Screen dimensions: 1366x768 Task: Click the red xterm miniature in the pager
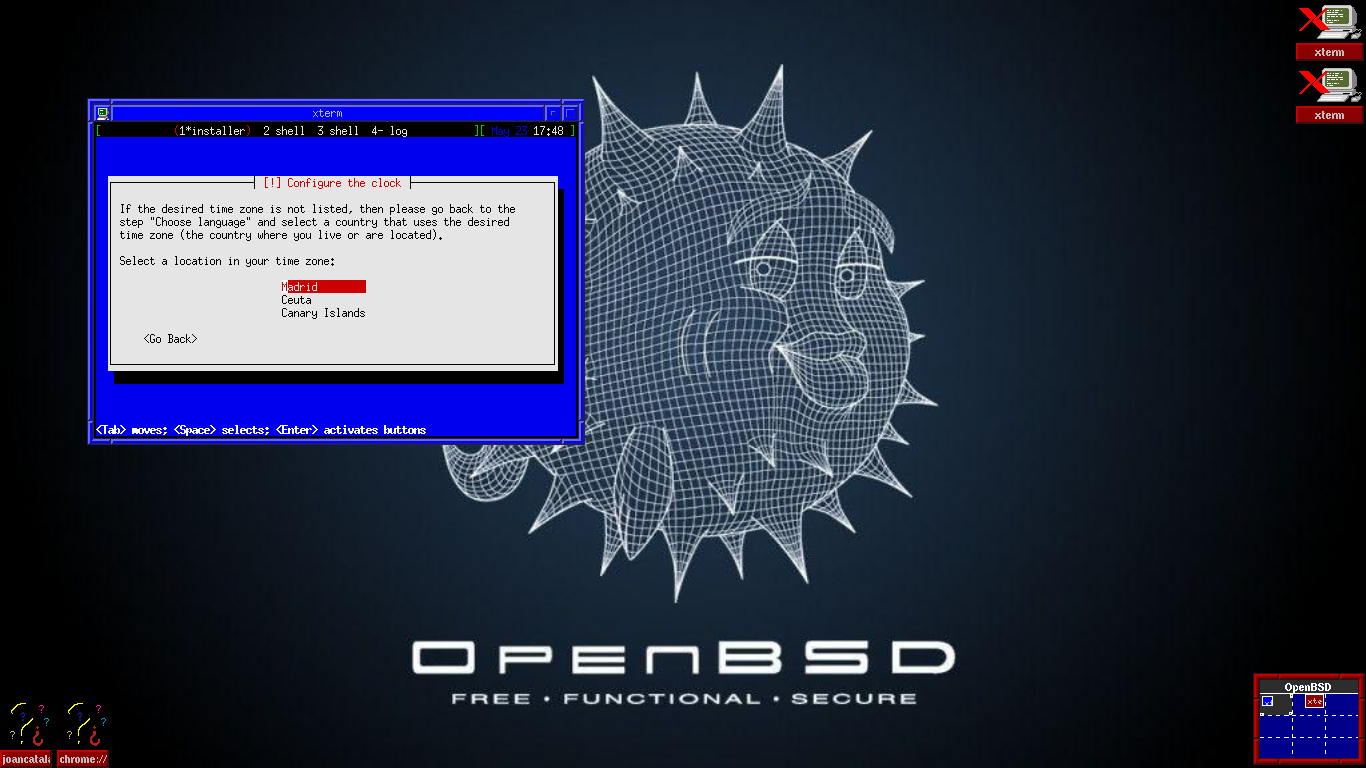pyautogui.click(x=1314, y=701)
